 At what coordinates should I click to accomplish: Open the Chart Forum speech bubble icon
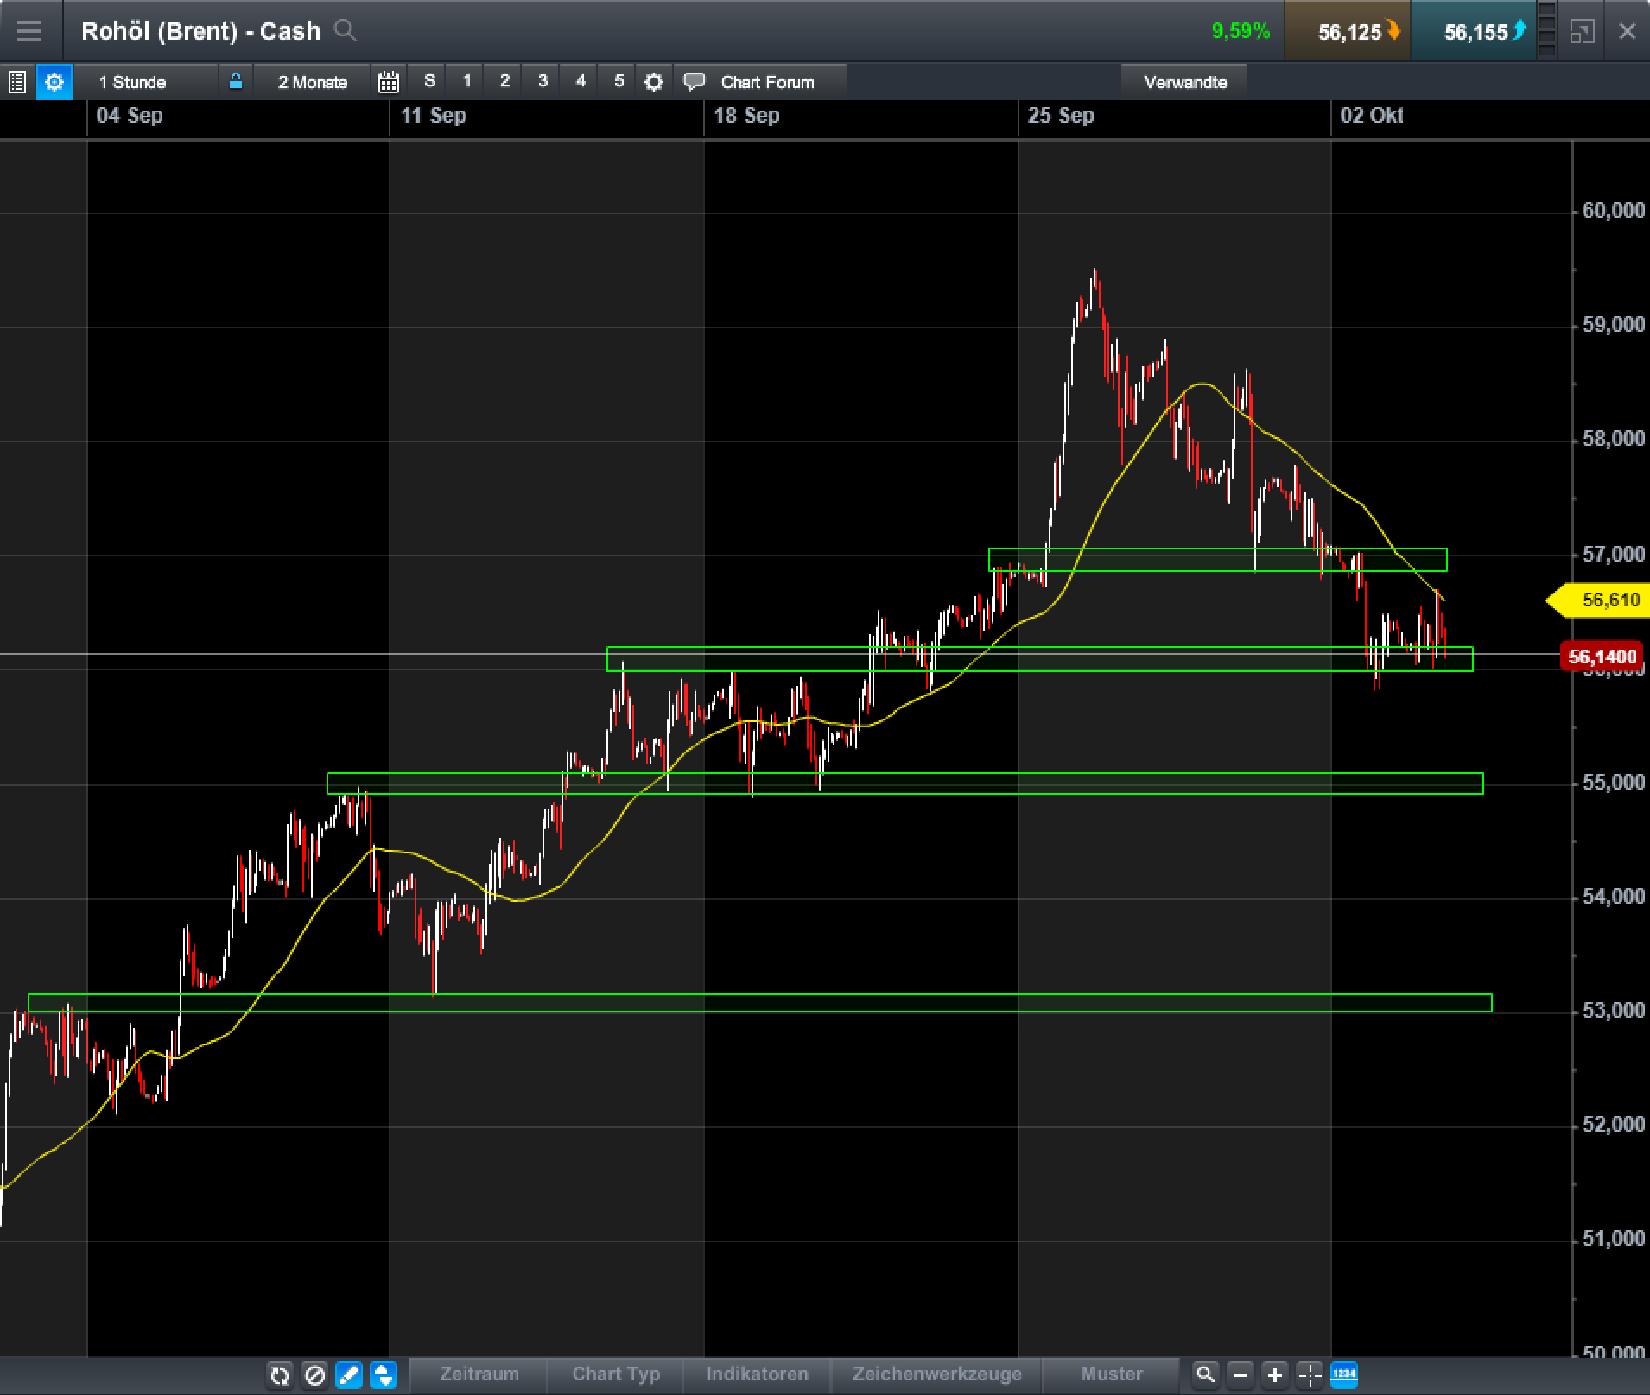tap(693, 82)
